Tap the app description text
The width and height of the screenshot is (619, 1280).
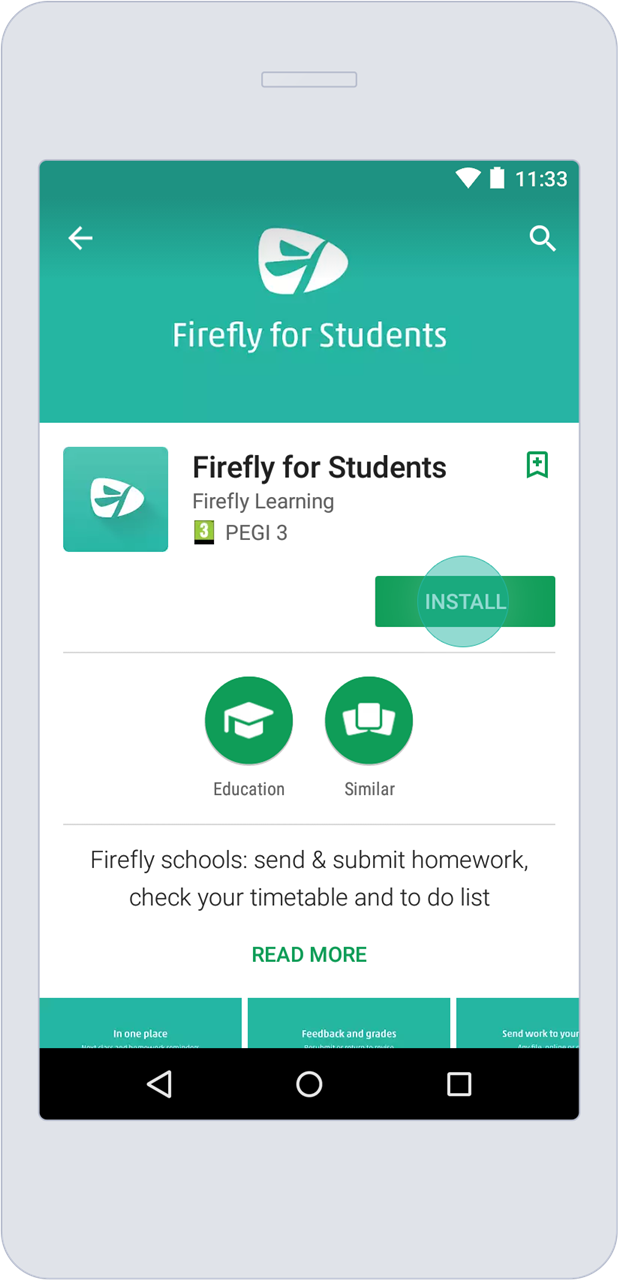tap(309, 878)
